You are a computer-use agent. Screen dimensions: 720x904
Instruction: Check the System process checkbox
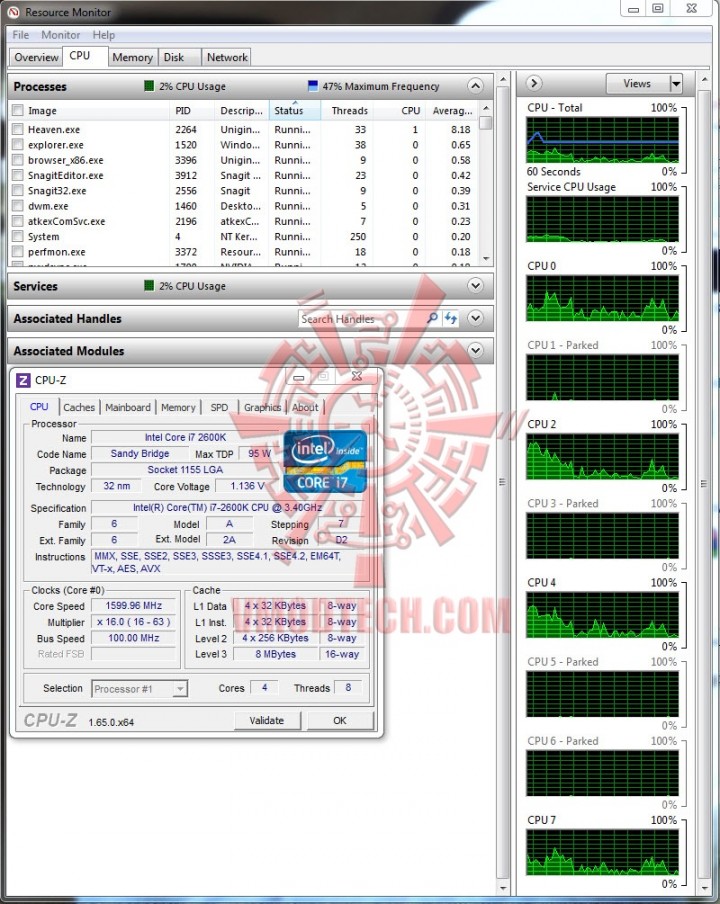tap(18, 236)
